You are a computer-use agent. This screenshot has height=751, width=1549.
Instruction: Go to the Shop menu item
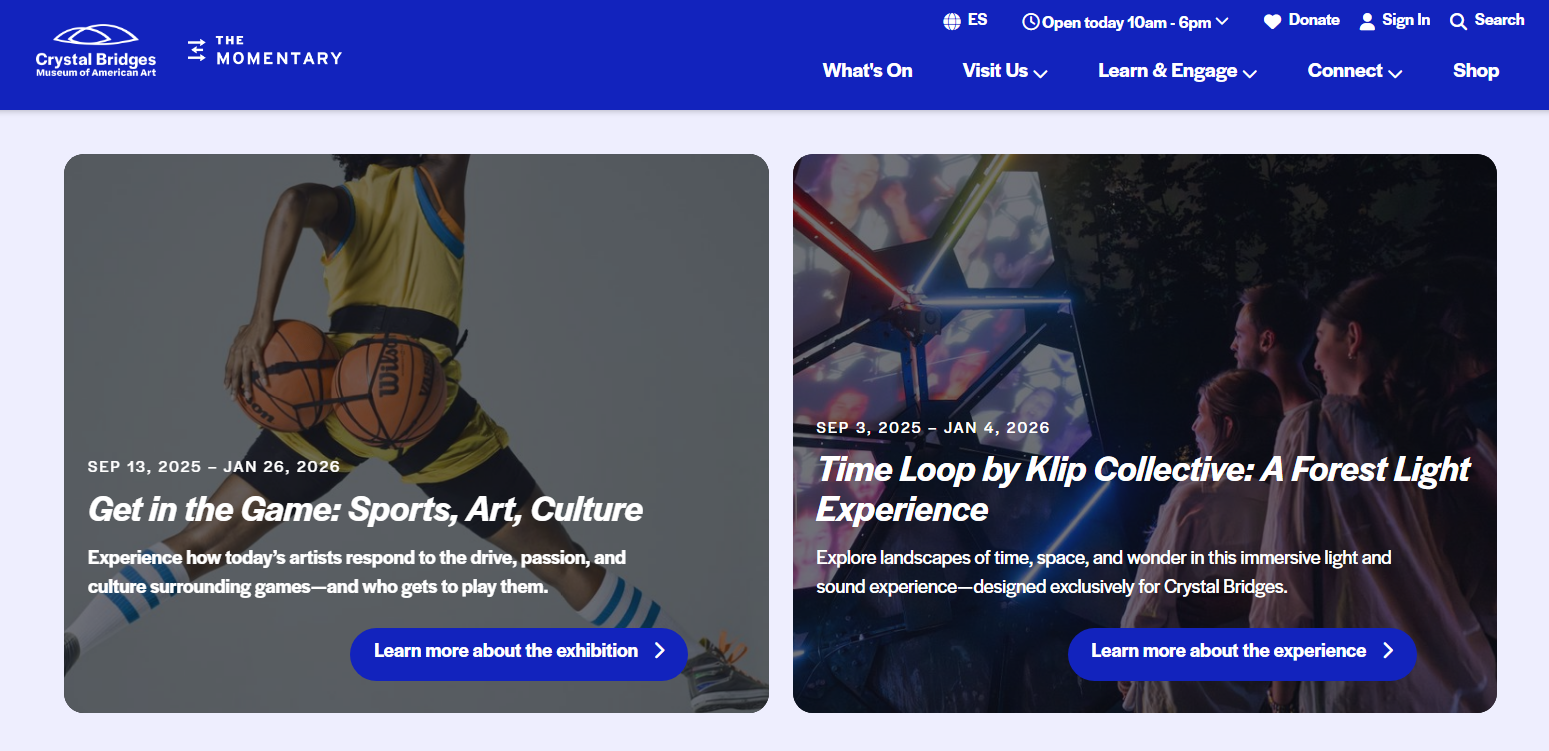(1476, 71)
